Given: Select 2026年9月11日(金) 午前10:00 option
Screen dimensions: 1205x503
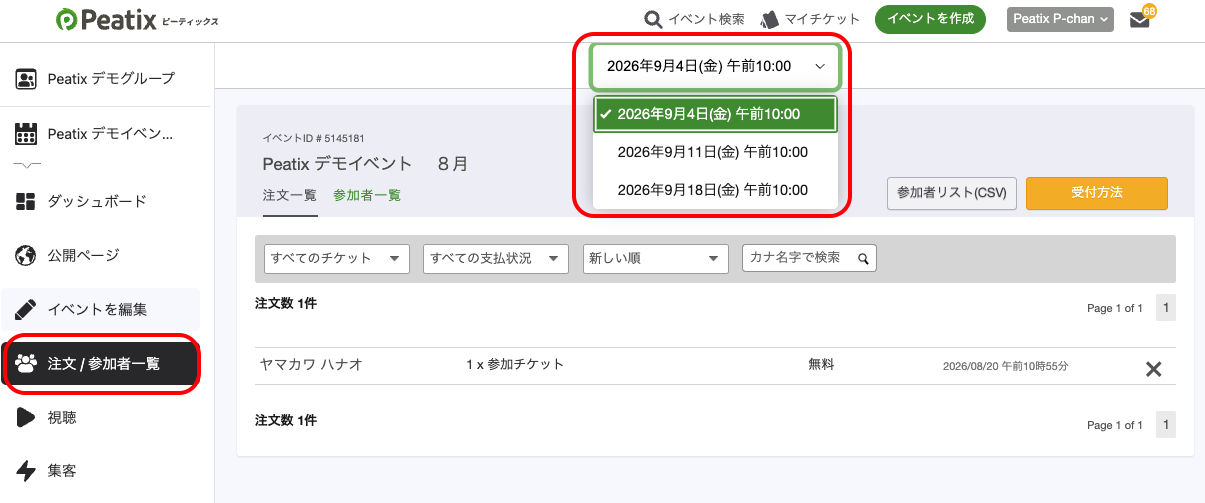Looking at the screenshot, I should (715, 152).
